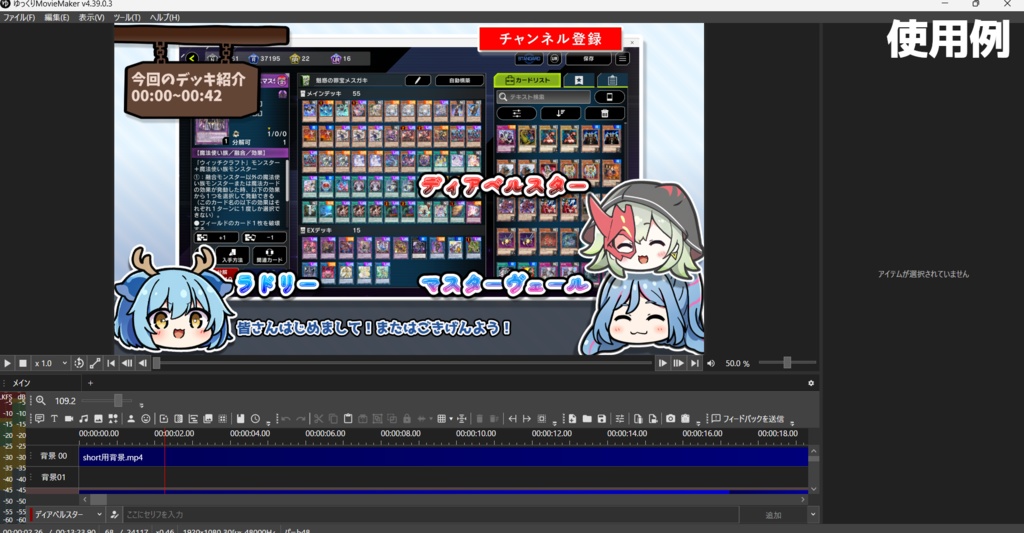1024x533 pixels.
Task: Open timeline settings gear icon
Action: (811, 383)
